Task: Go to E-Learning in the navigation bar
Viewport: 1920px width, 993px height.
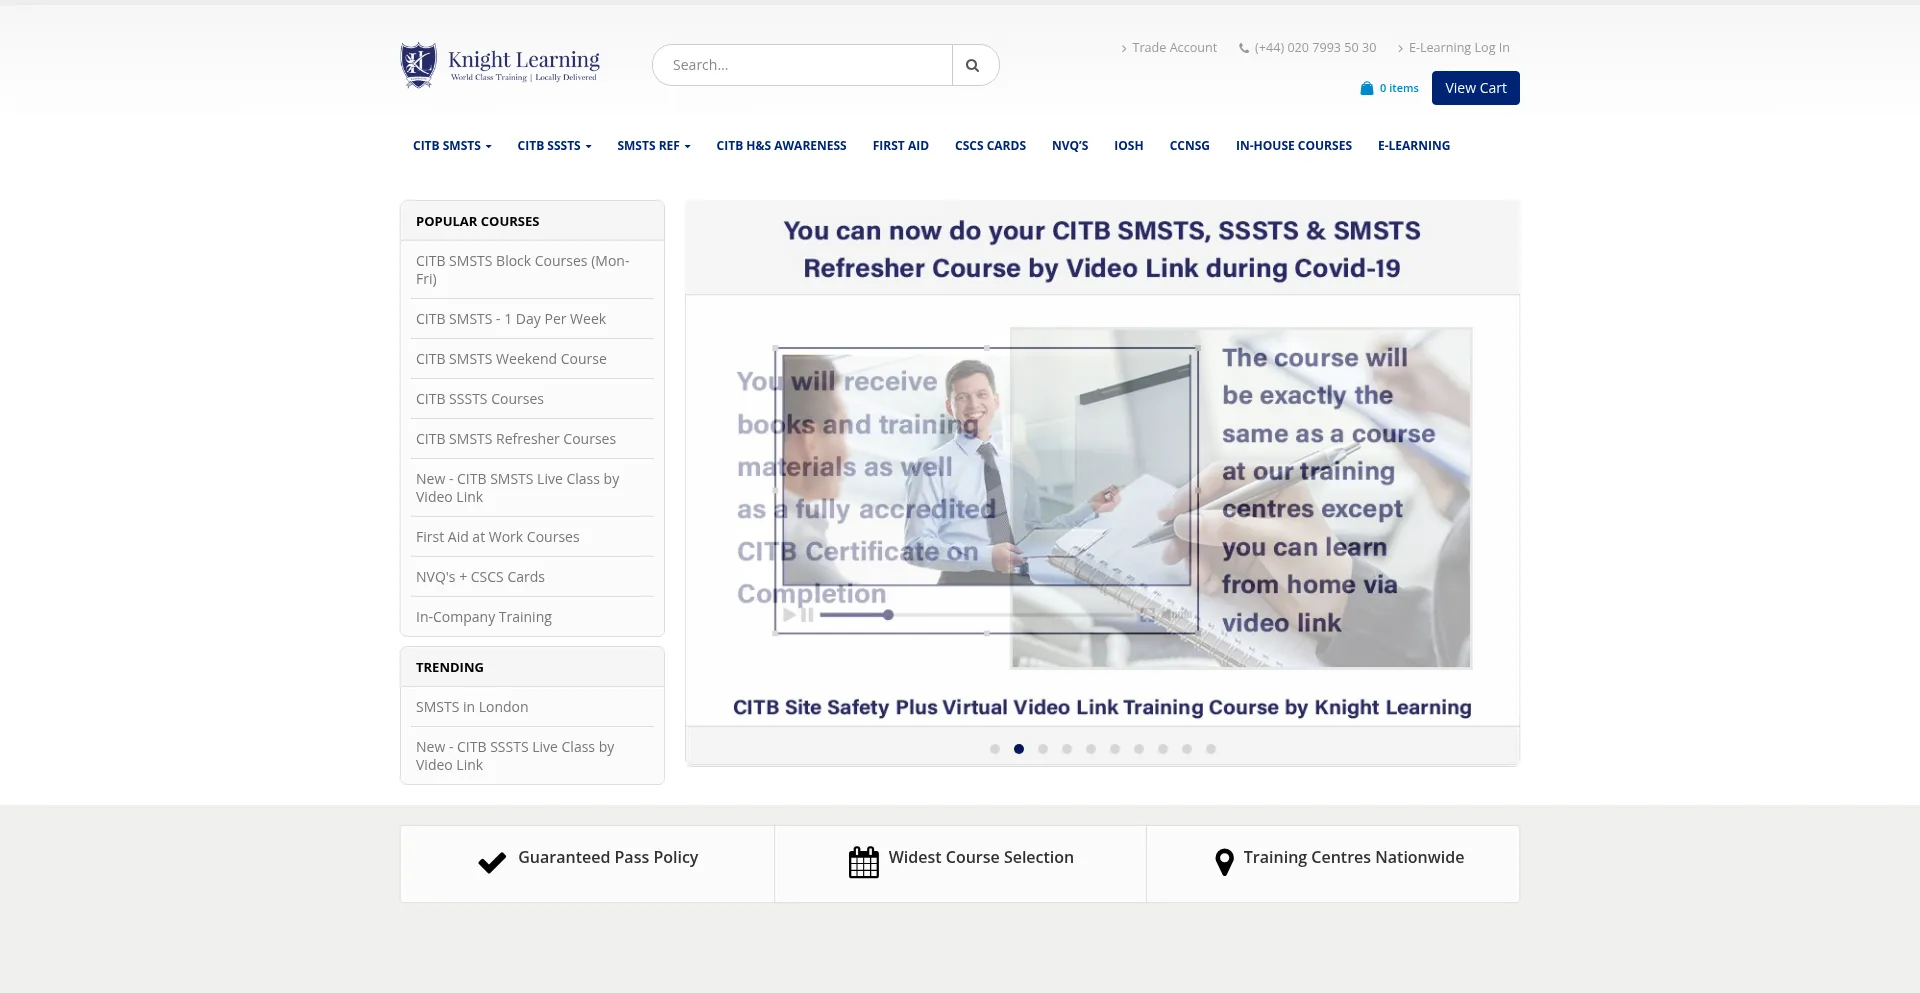Action: click(x=1413, y=146)
